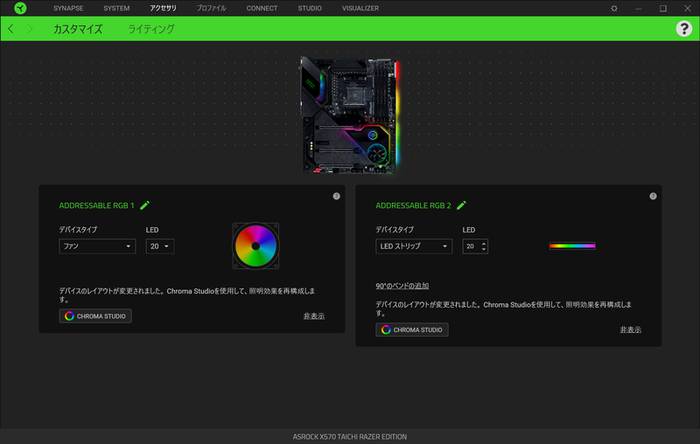Go forward with the right arrow
The height and width of the screenshot is (444, 700).
29,29
